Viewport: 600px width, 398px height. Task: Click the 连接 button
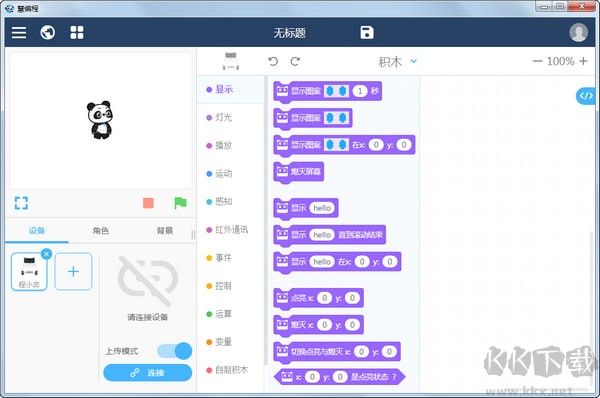[148, 372]
